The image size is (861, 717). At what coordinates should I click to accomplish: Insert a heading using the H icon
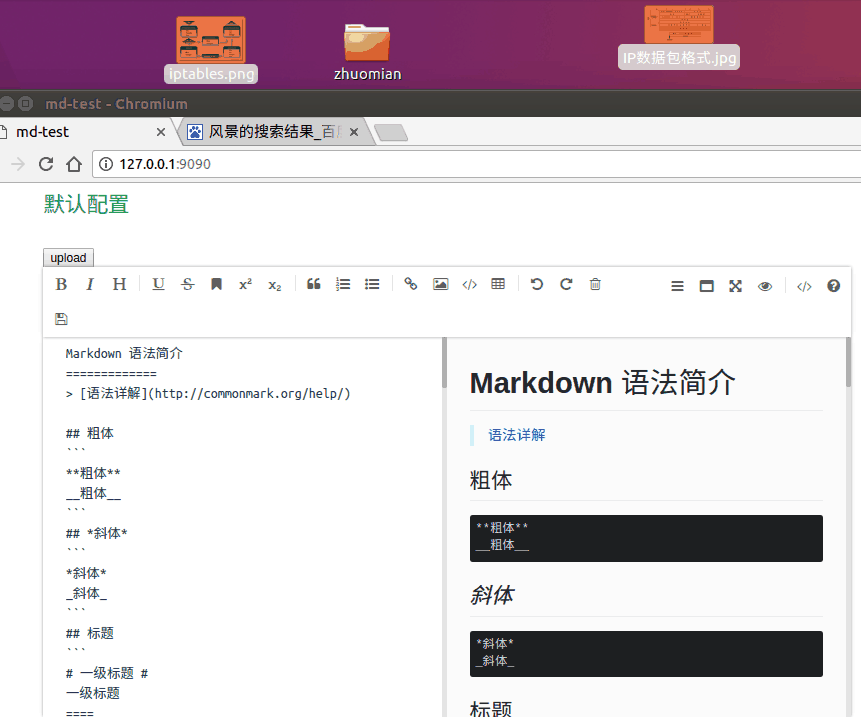(x=119, y=284)
